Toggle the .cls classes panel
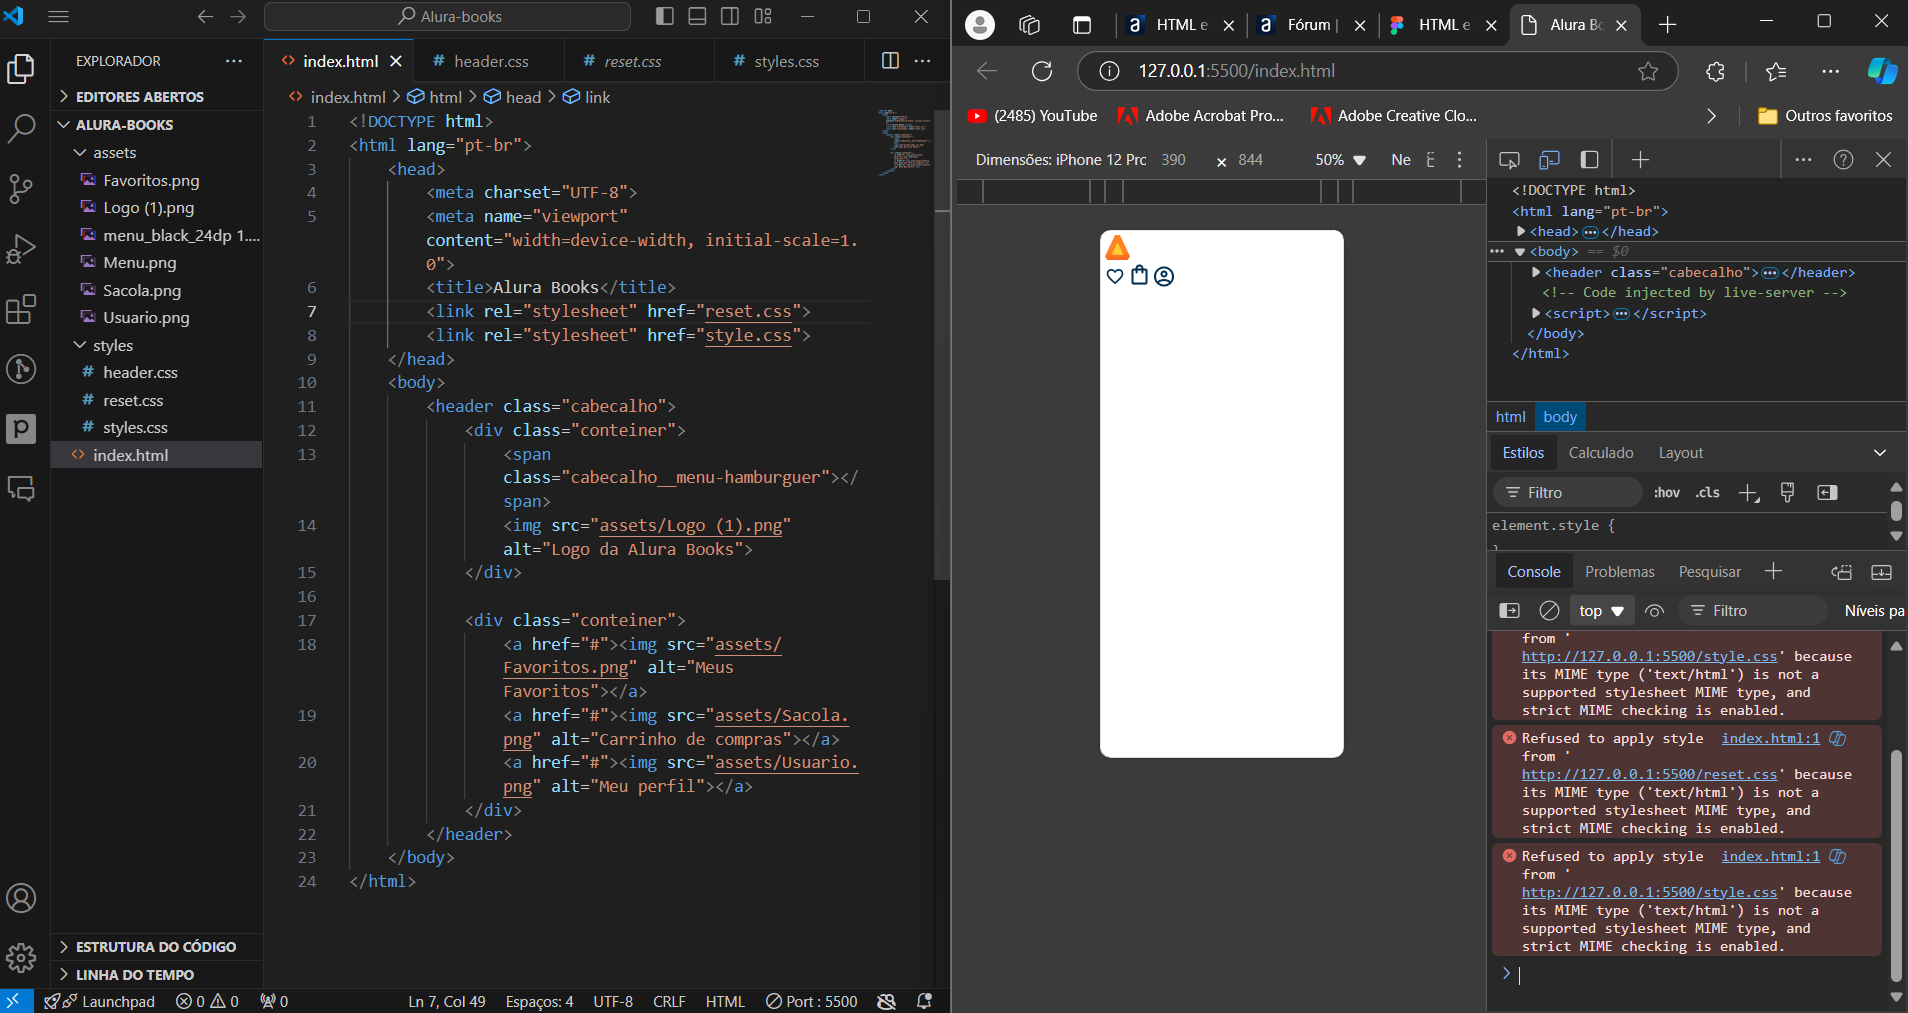The height and width of the screenshot is (1013, 1908). pyautogui.click(x=1708, y=492)
